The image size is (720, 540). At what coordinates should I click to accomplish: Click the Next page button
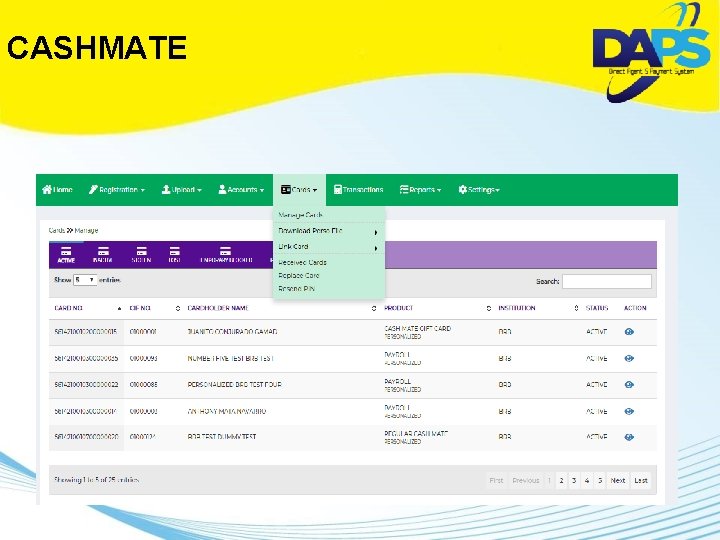[618, 480]
